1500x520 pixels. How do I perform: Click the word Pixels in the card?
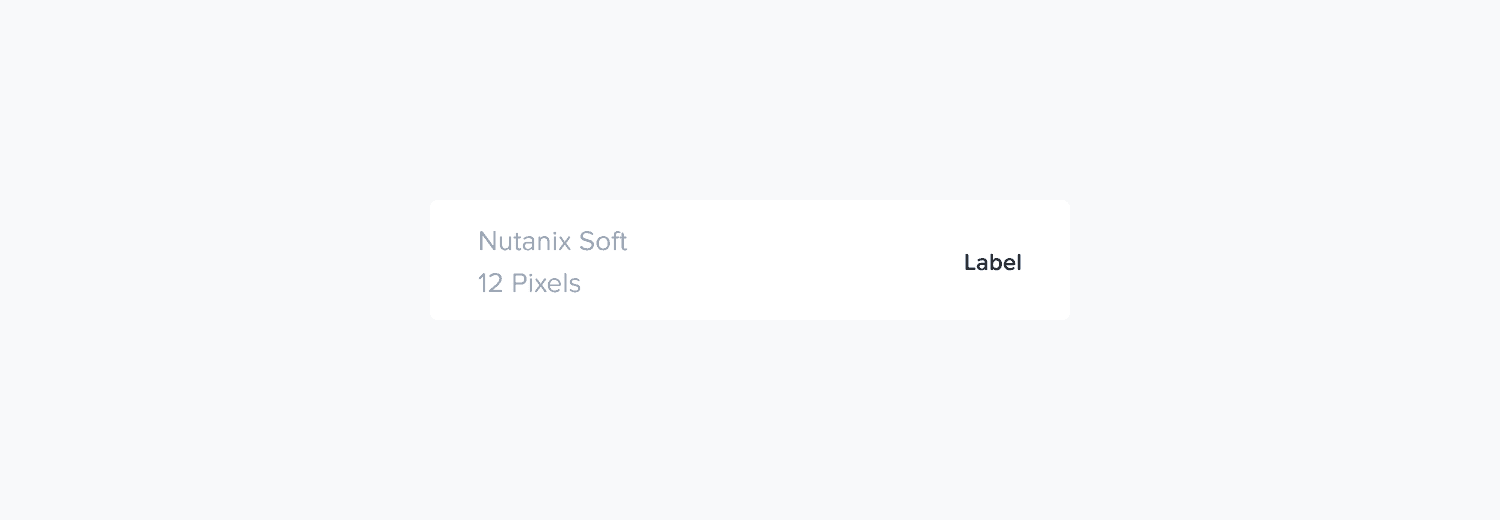coord(546,284)
